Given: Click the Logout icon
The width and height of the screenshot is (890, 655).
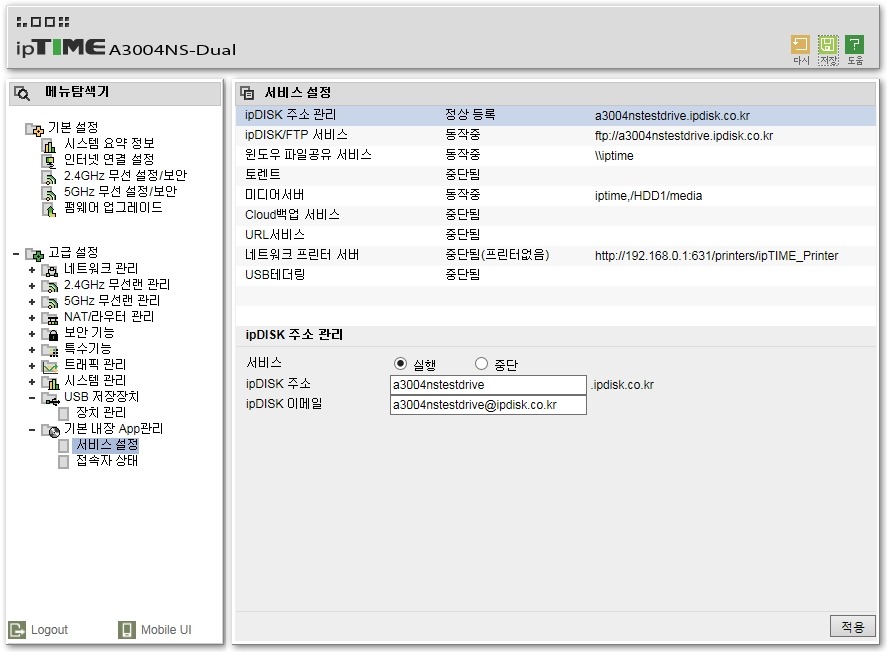Looking at the screenshot, I should tap(17, 629).
